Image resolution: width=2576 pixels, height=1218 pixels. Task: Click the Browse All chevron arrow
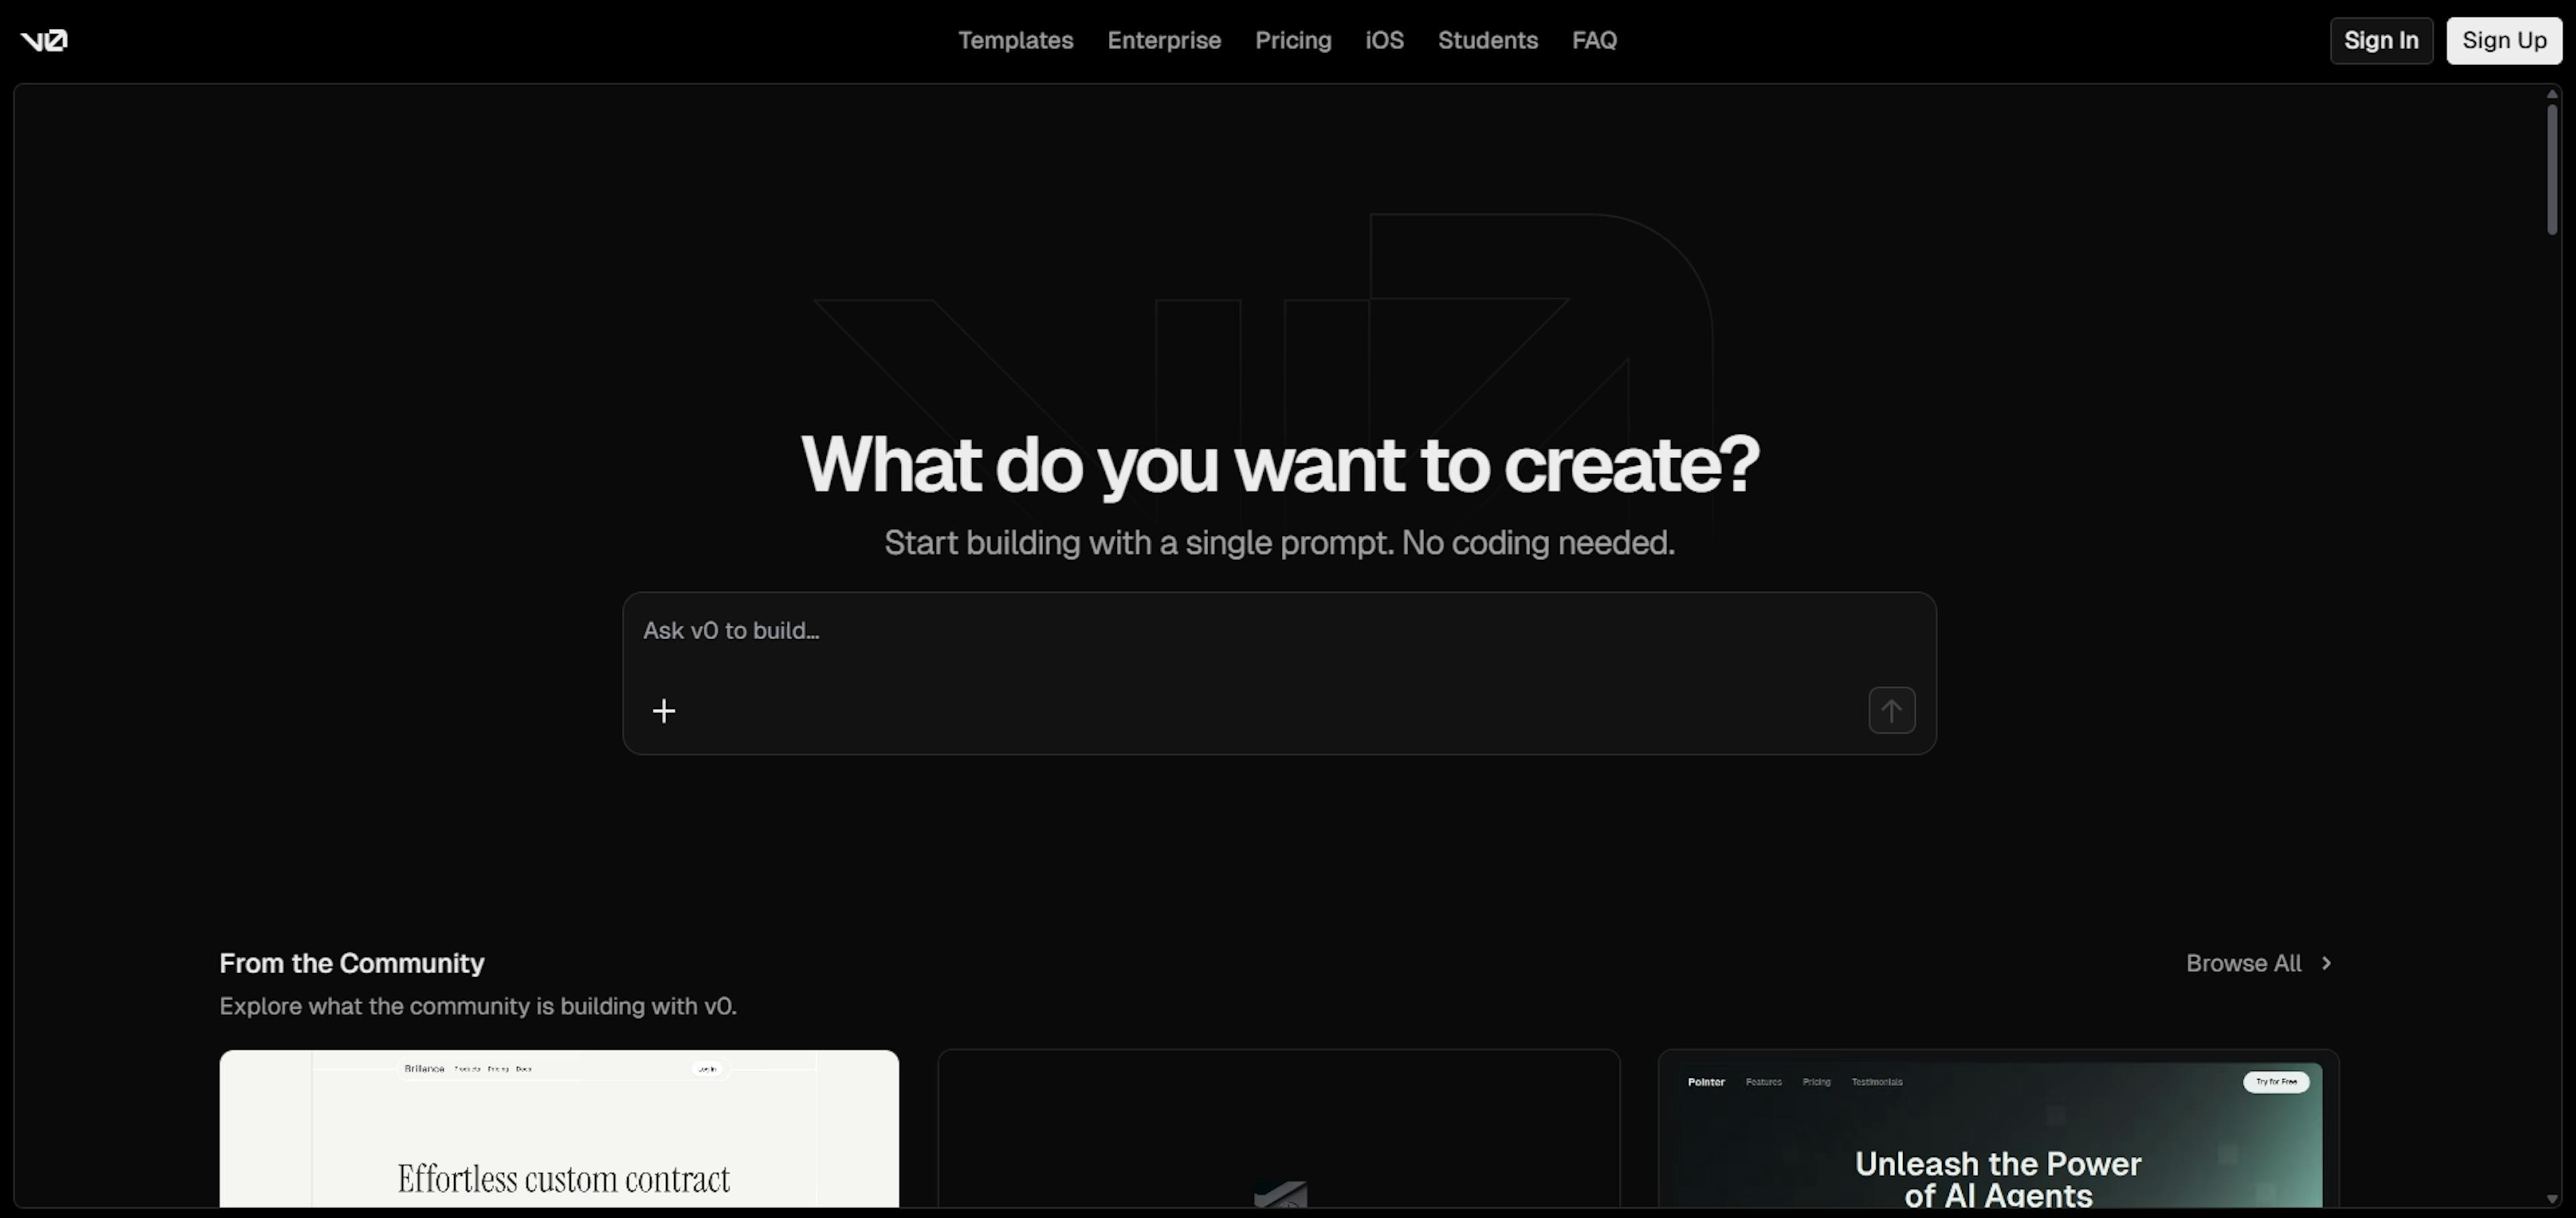tap(2326, 963)
